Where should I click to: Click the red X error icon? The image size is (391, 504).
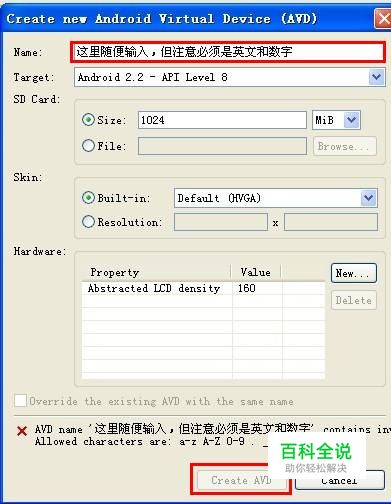(x=22, y=431)
